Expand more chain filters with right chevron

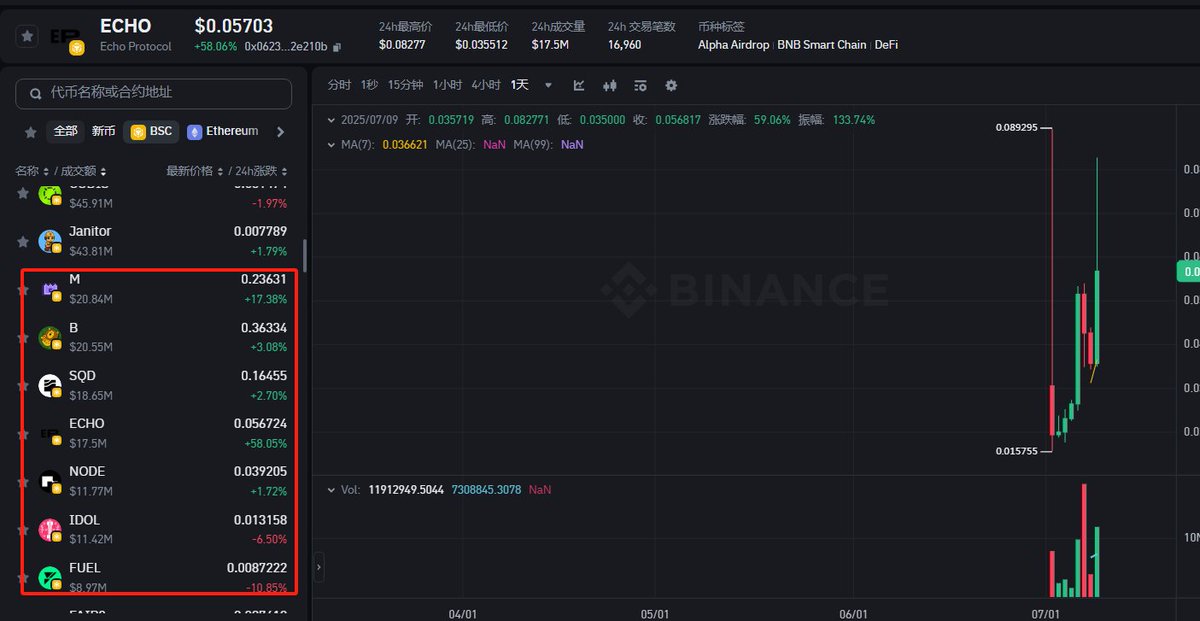pos(280,132)
